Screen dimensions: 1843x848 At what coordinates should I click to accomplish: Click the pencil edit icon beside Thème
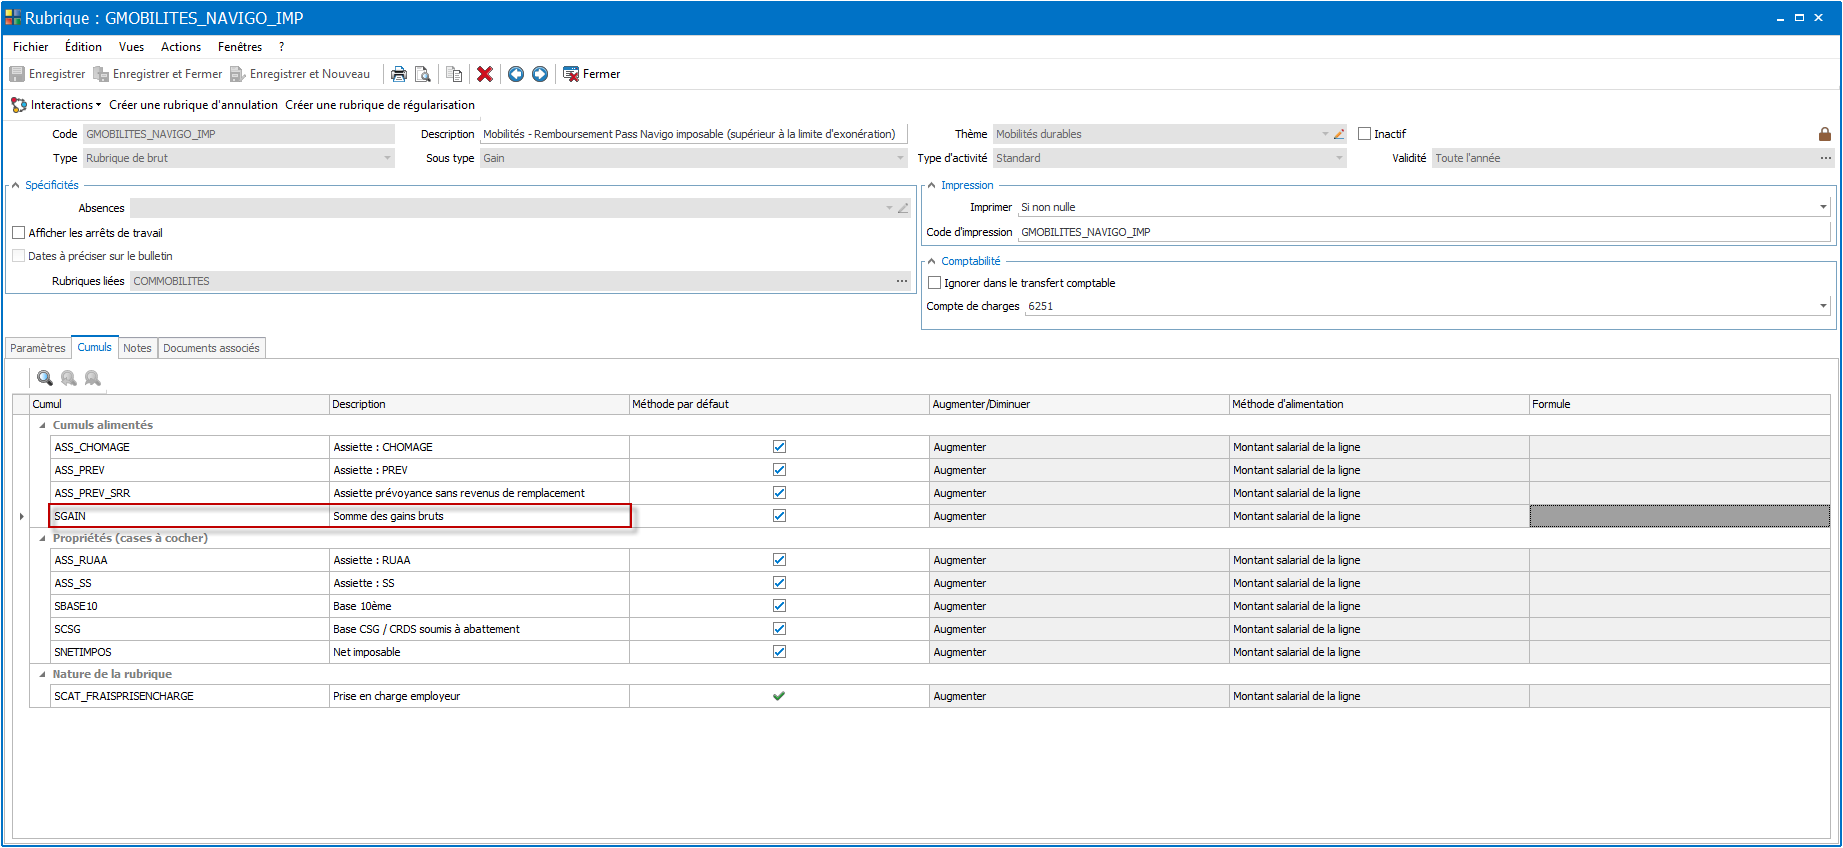tap(1339, 134)
